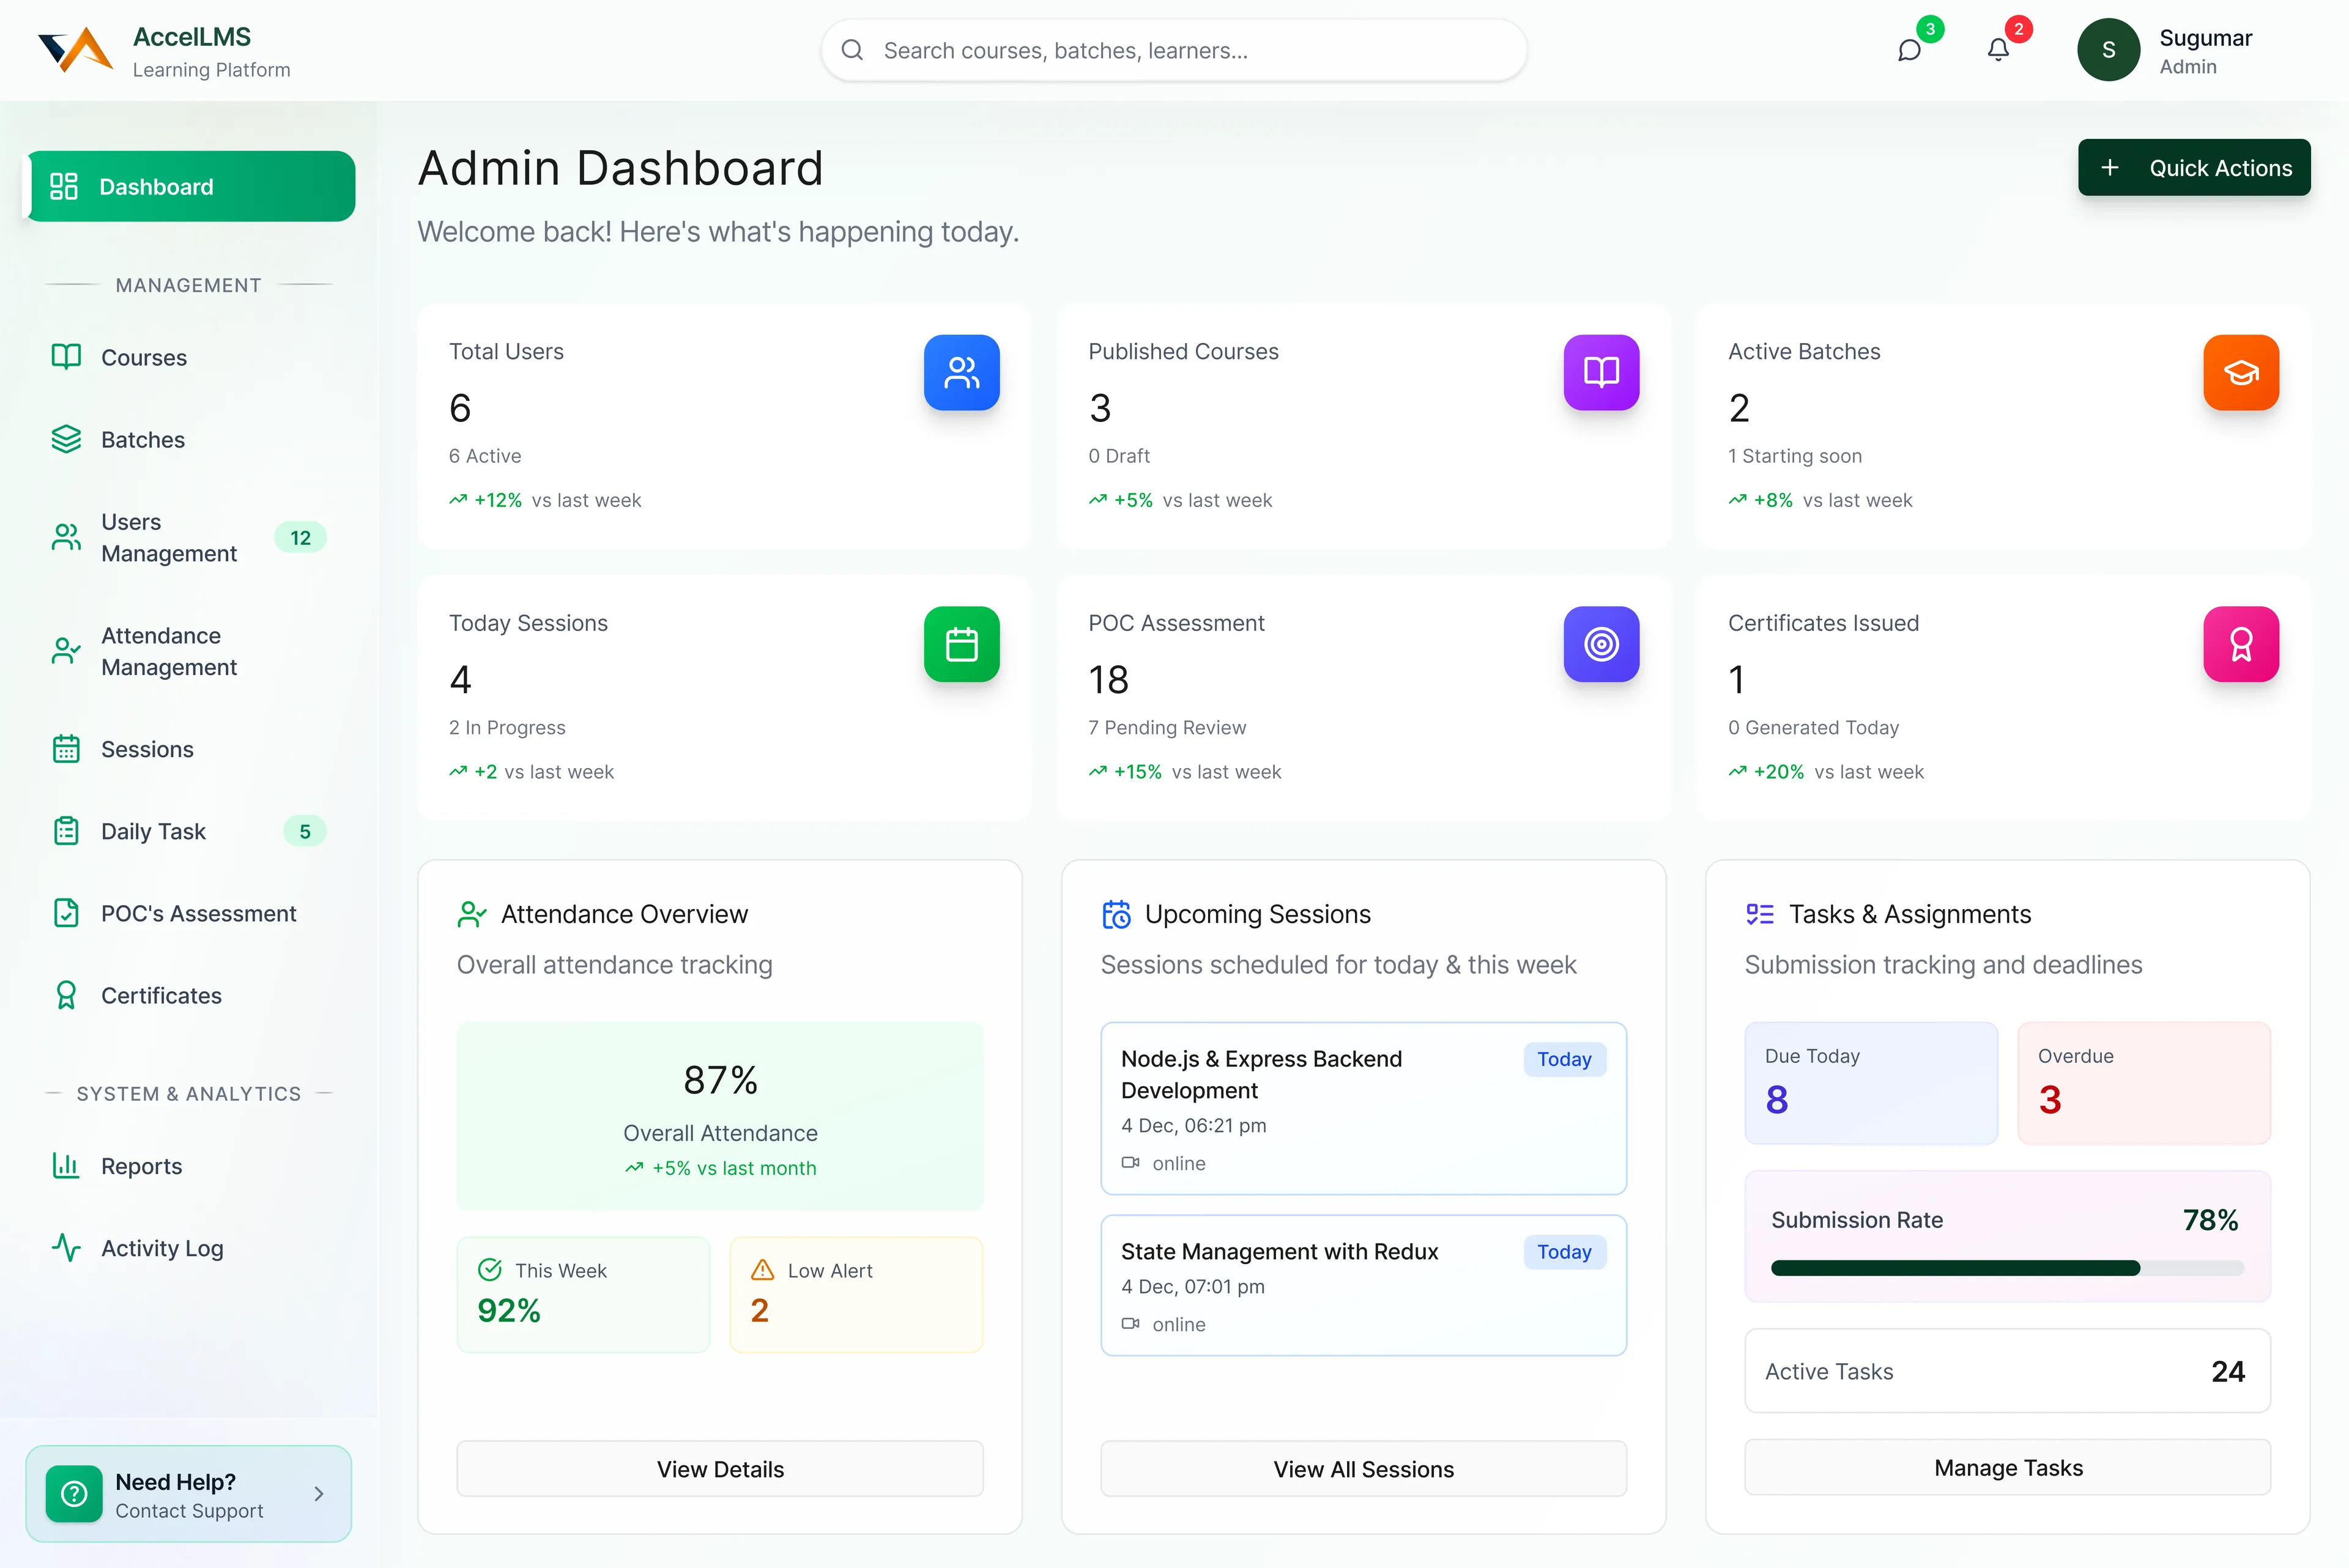
Task: Open Activity Log page
Action: click(162, 1248)
